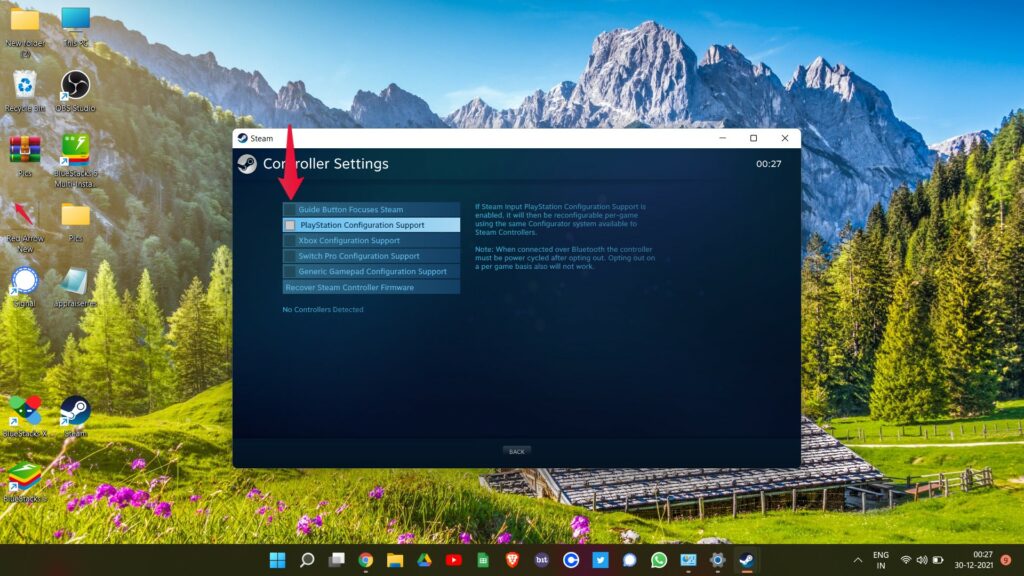The width and height of the screenshot is (1024, 576).
Task: Expand hidden icons in the system tray
Action: point(857,560)
